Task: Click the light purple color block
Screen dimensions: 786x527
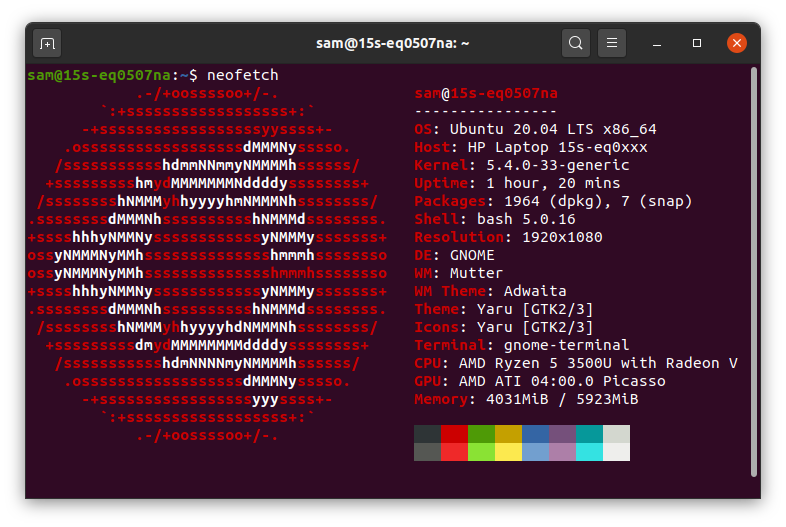Action: [563, 452]
